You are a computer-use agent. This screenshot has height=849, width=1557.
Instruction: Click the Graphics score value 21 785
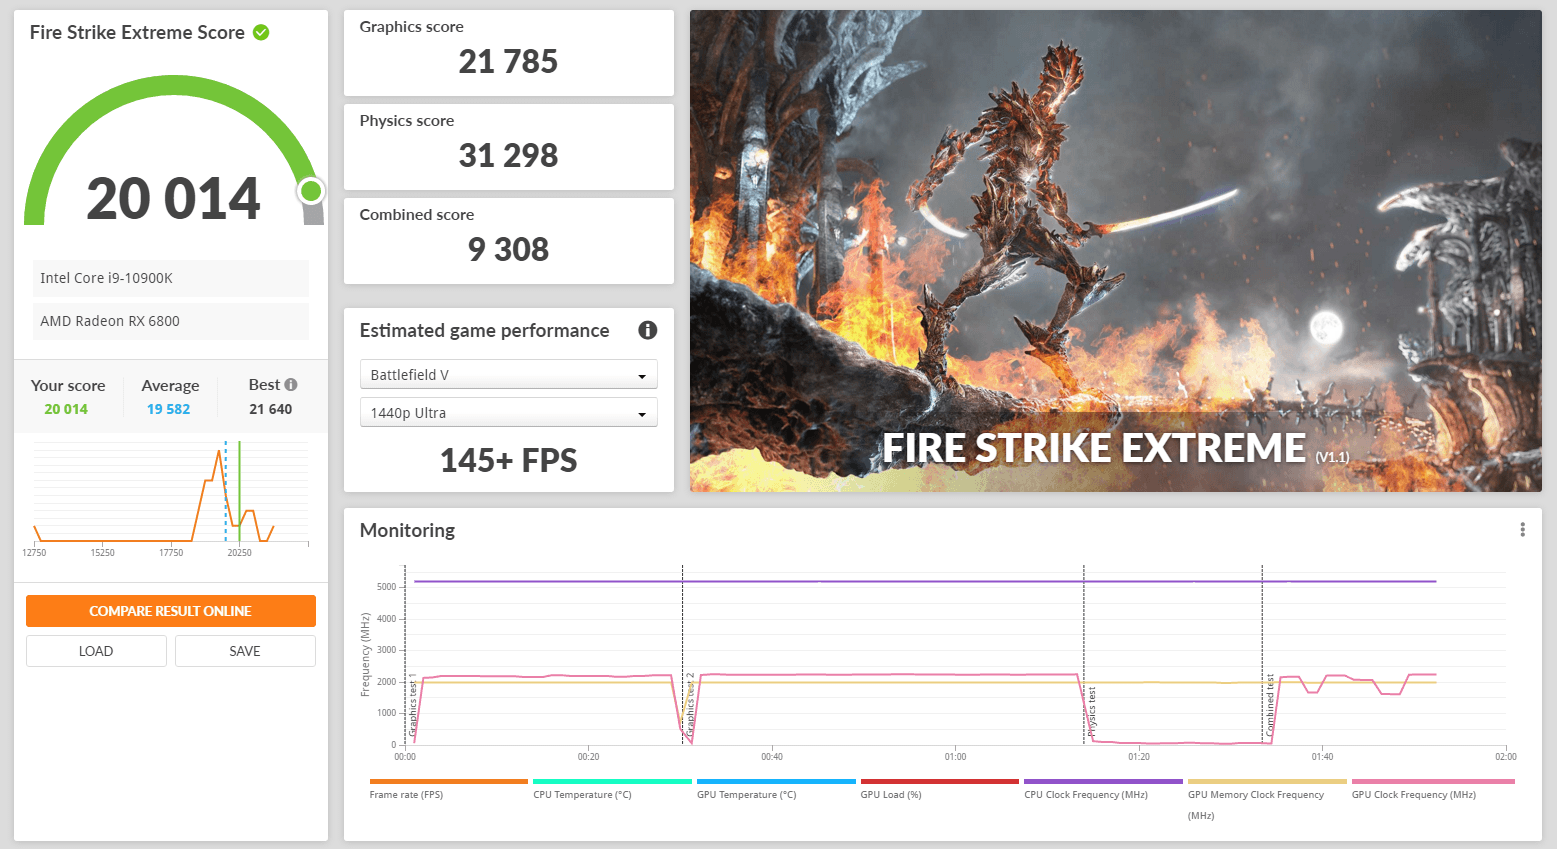click(x=508, y=62)
